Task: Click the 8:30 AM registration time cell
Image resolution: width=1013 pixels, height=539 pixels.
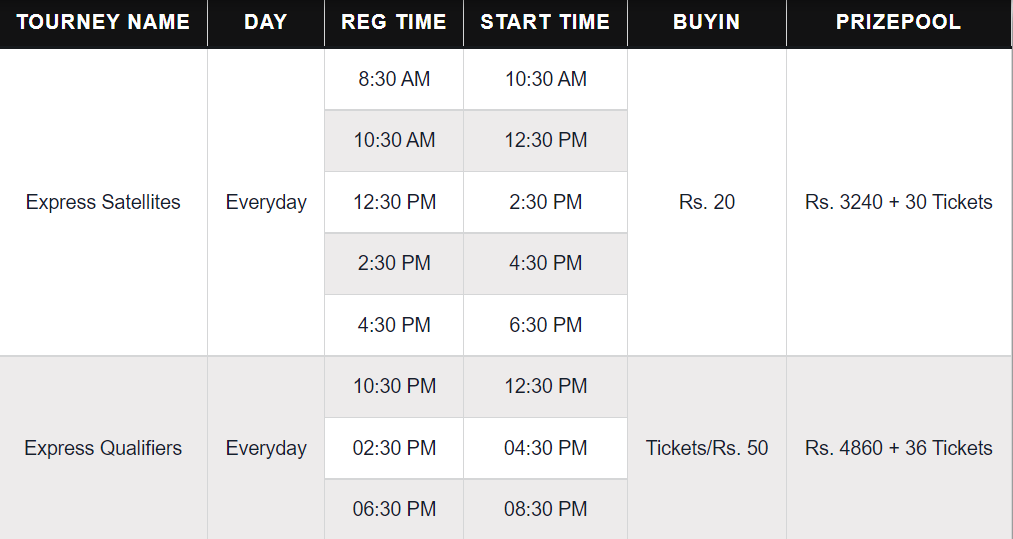Action: pos(393,79)
